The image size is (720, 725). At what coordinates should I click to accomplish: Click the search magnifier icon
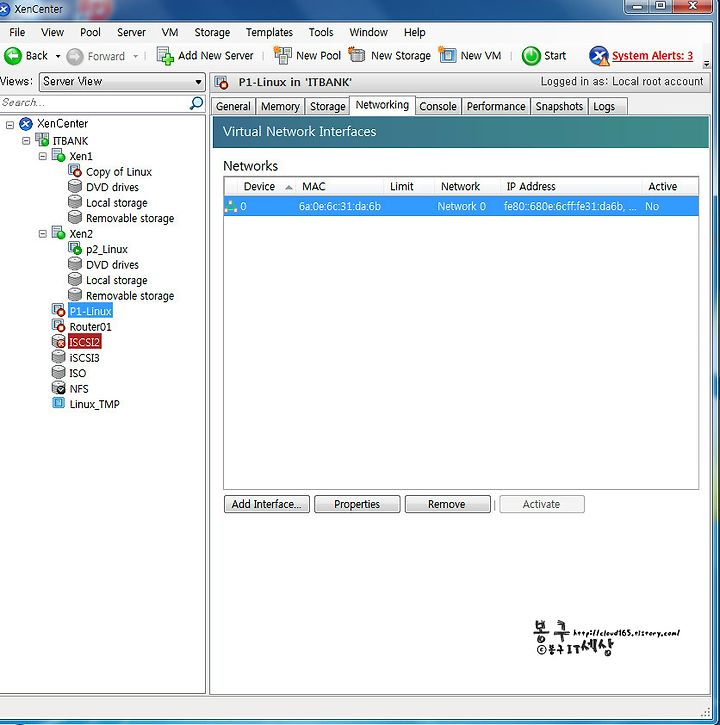[197, 103]
